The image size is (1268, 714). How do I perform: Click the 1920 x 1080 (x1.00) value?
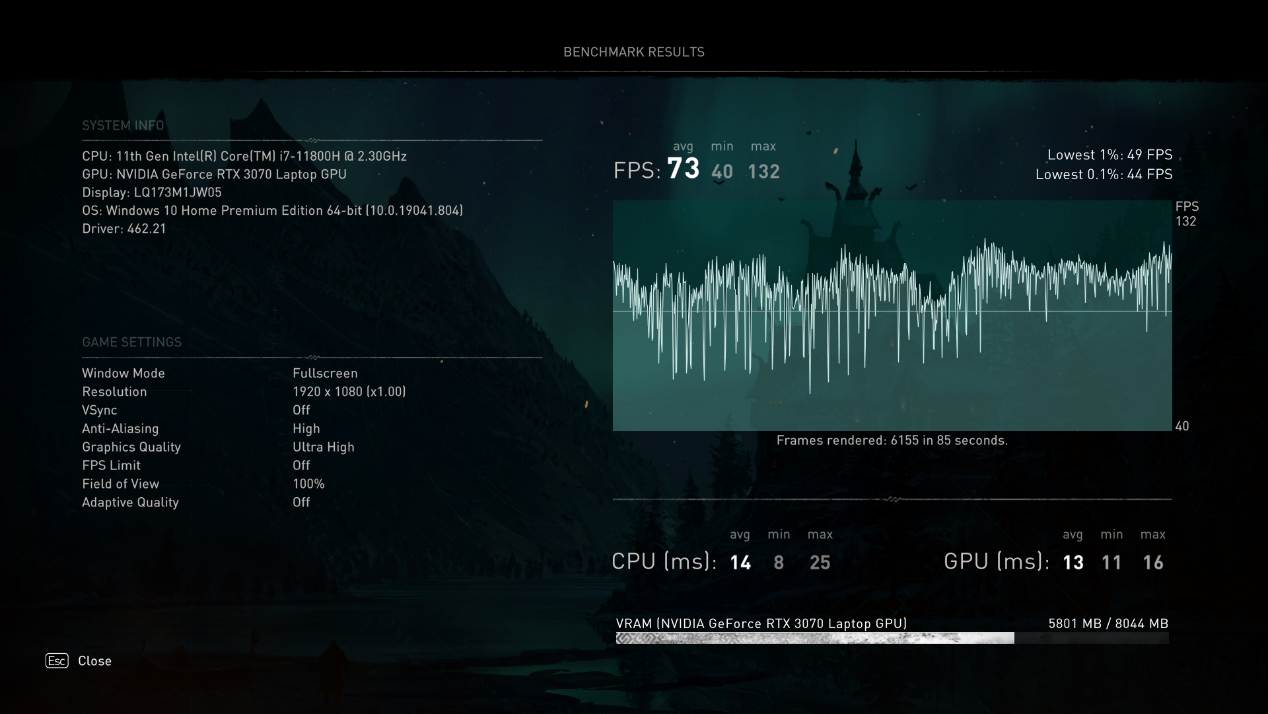(349, 392)
